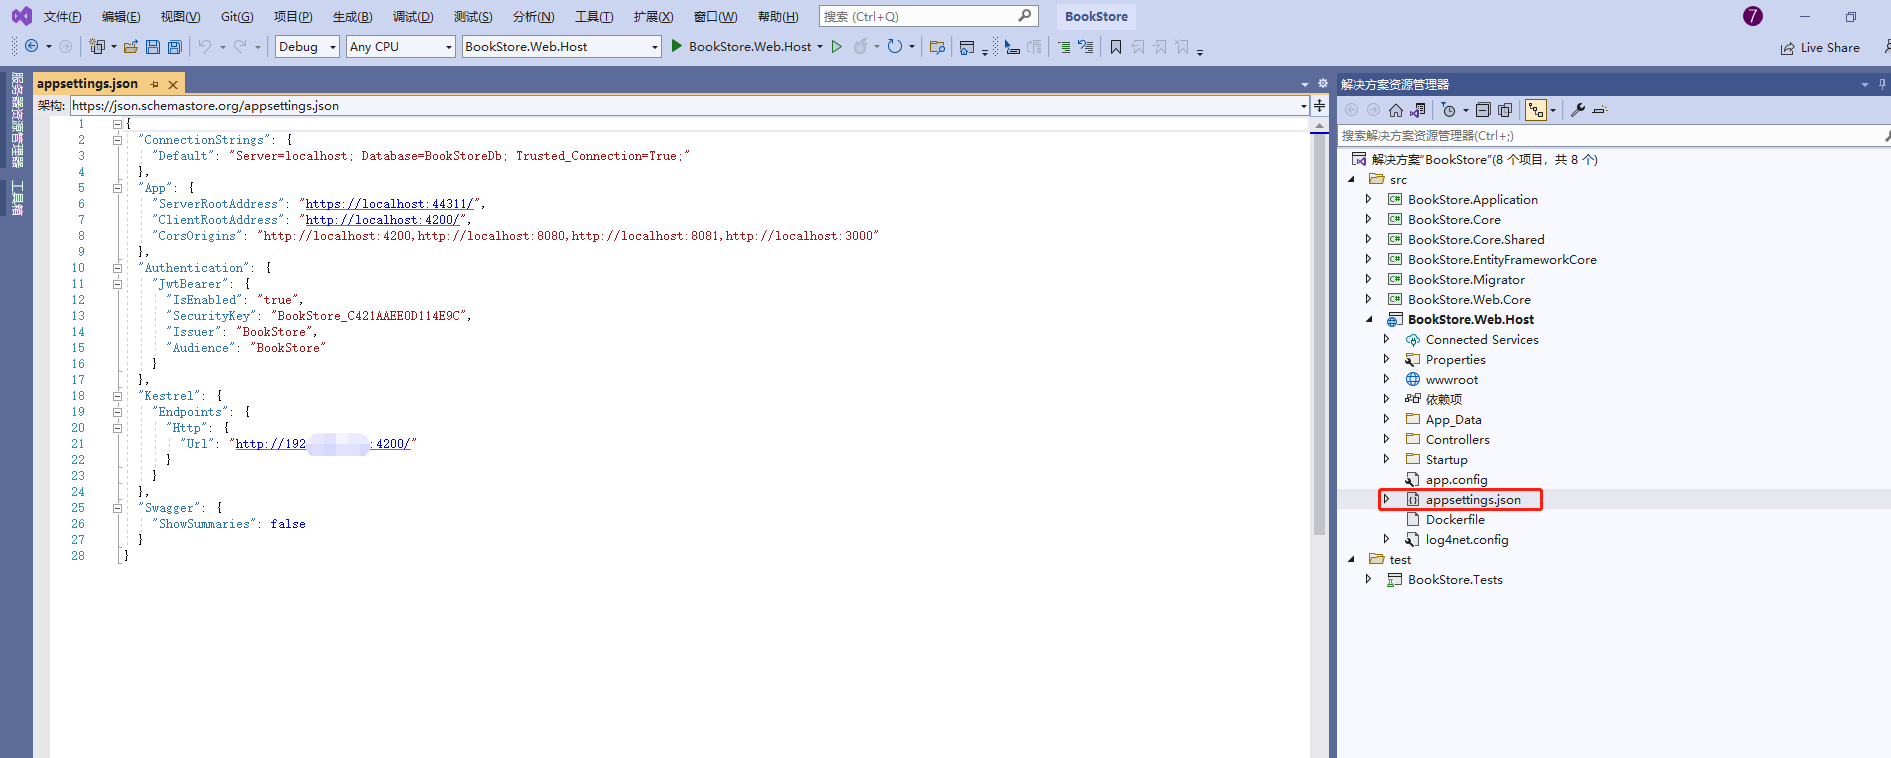This screenshot has width=1891, height=758.
Task: Select Dockerfile in Solution Explorer
Action: [x=1455, y=519]
